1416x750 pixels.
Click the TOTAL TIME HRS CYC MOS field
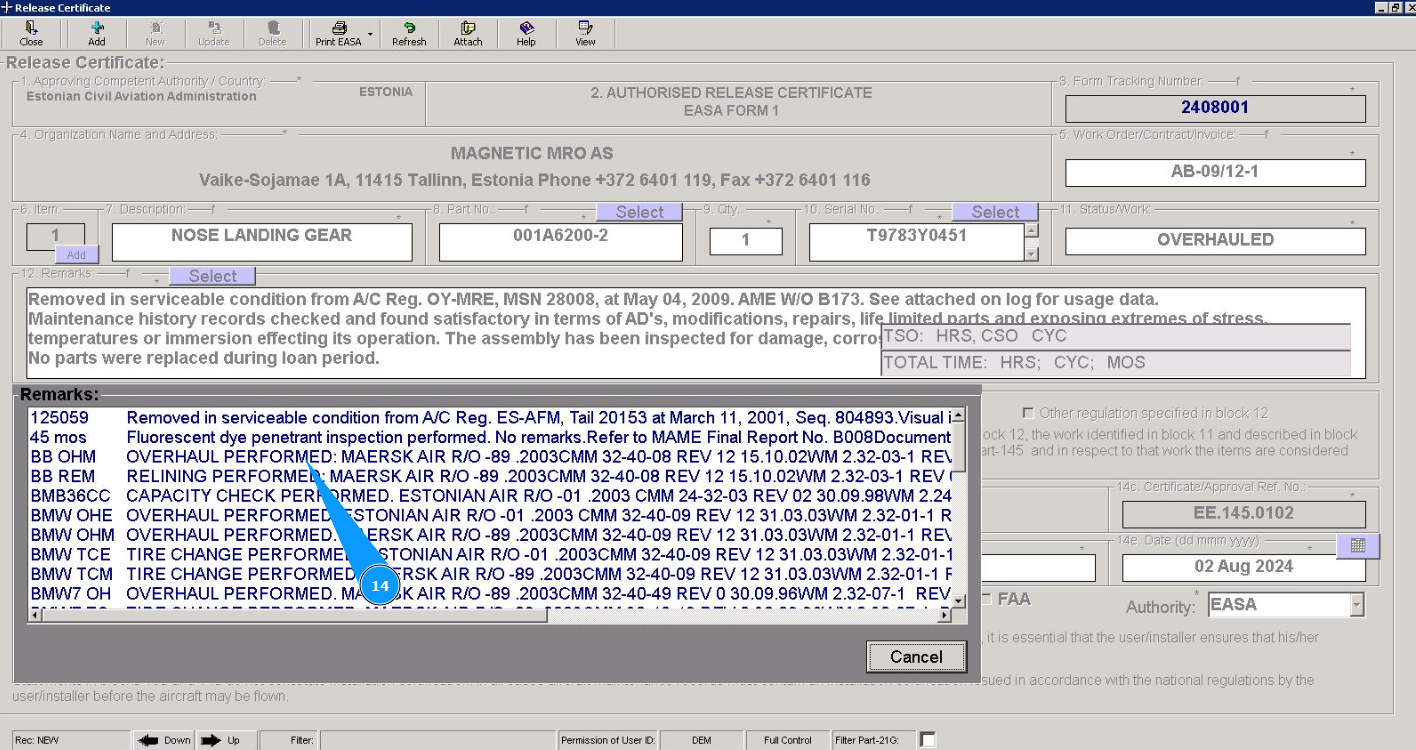click(1115, 362)
